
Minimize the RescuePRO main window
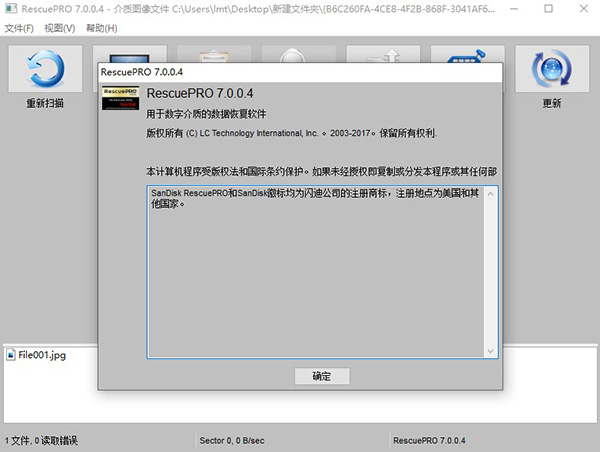[x=514, y=9]
